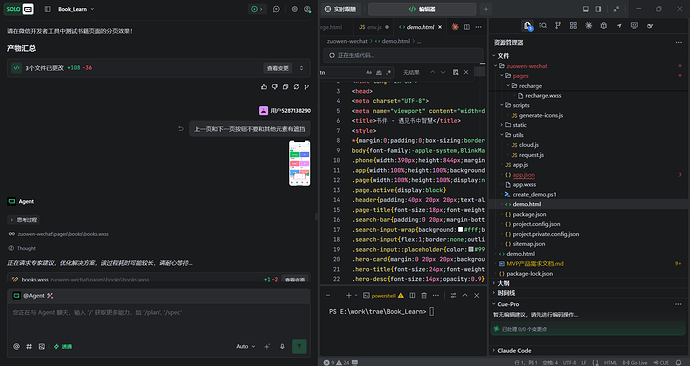Viewport: 690px width, 366px height.
Task: Open the Extensions grid icon
Action: 573,26
